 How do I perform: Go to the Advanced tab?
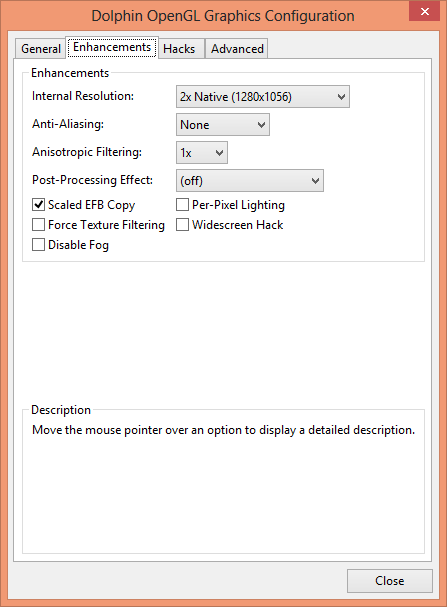(x=236, y=49)
